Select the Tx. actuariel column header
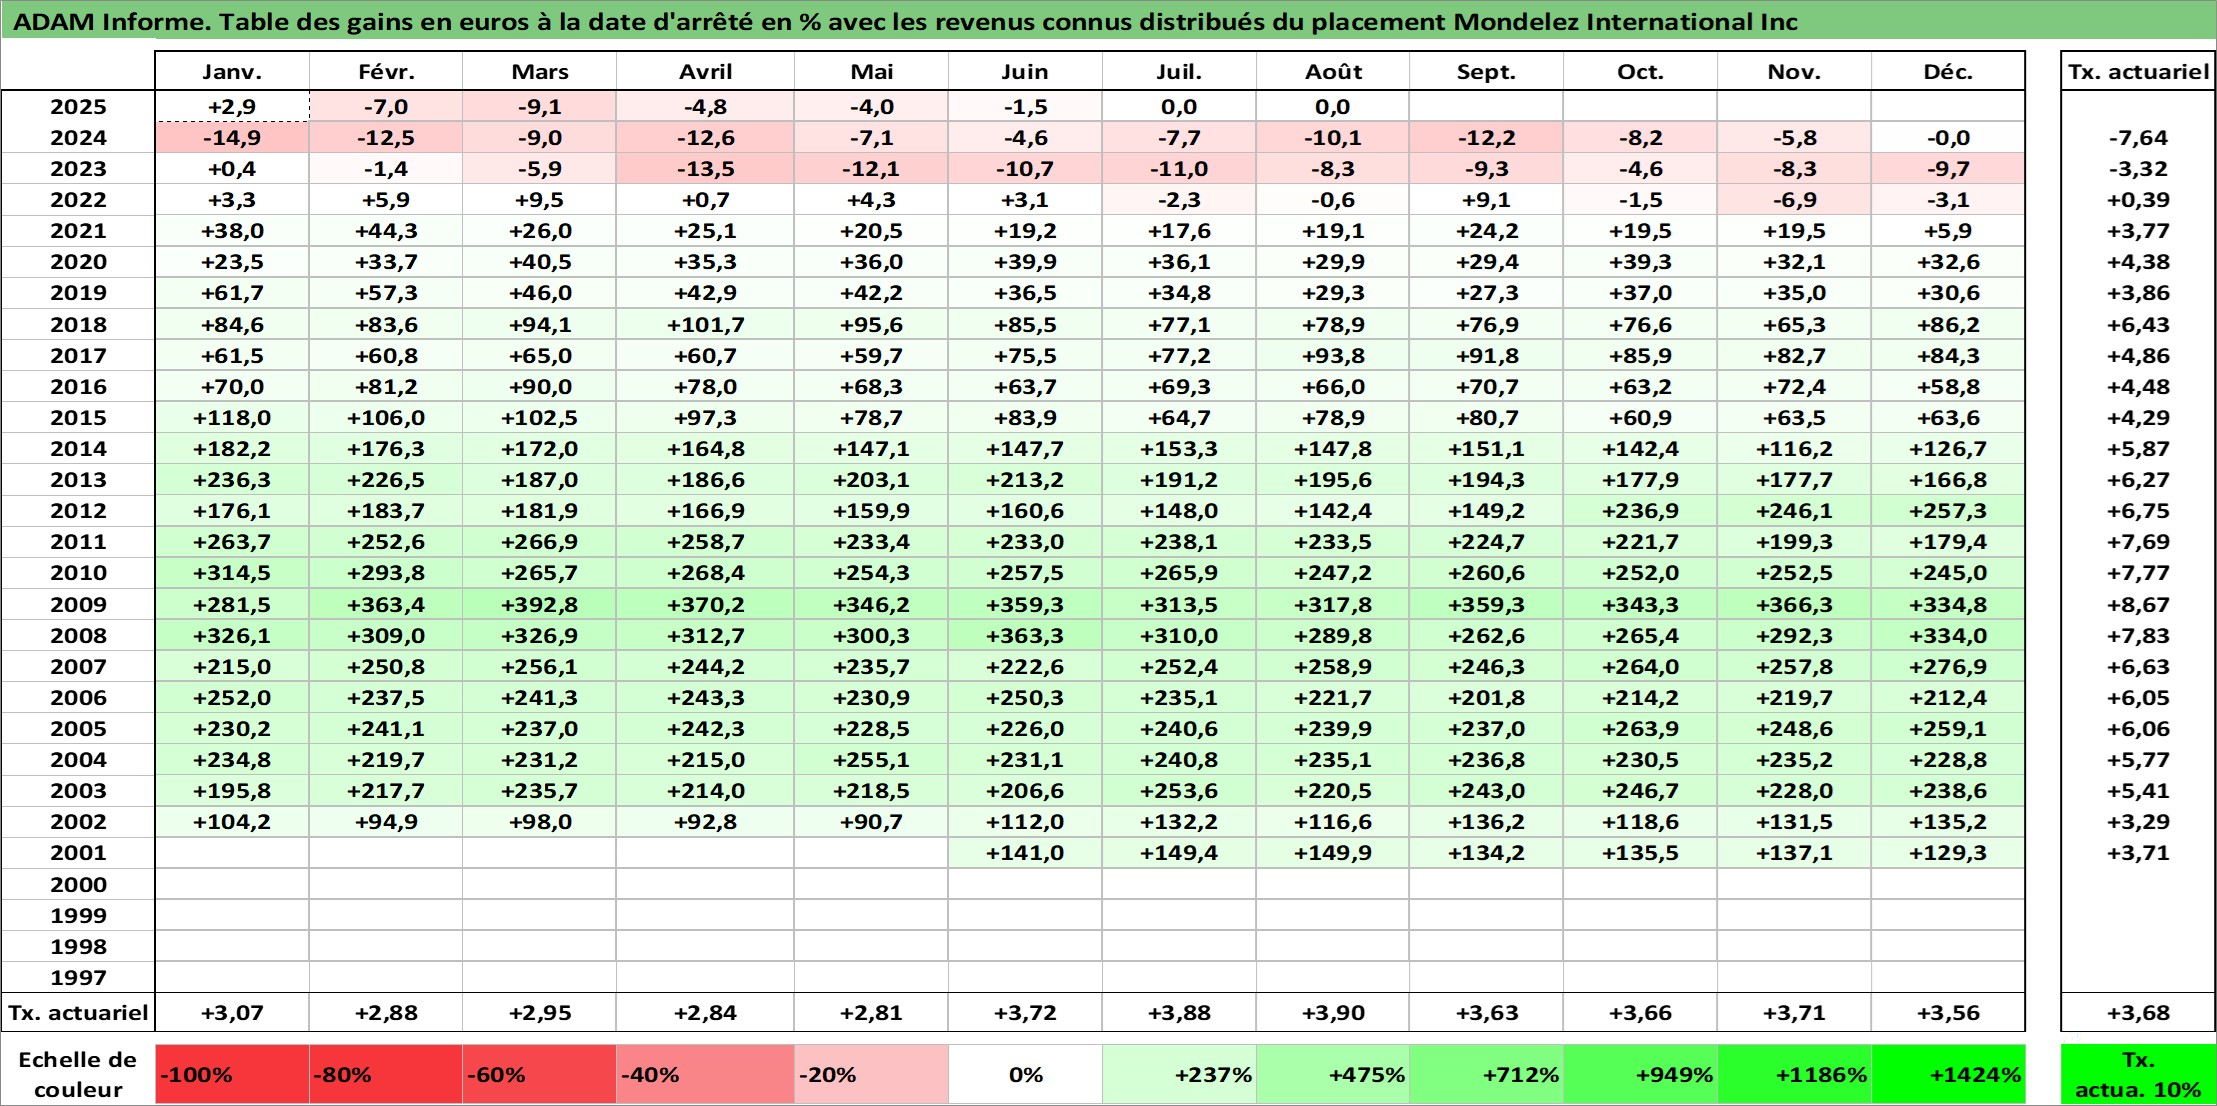The height and width of the screenshot is (1106, 2217). [2138, 72]
